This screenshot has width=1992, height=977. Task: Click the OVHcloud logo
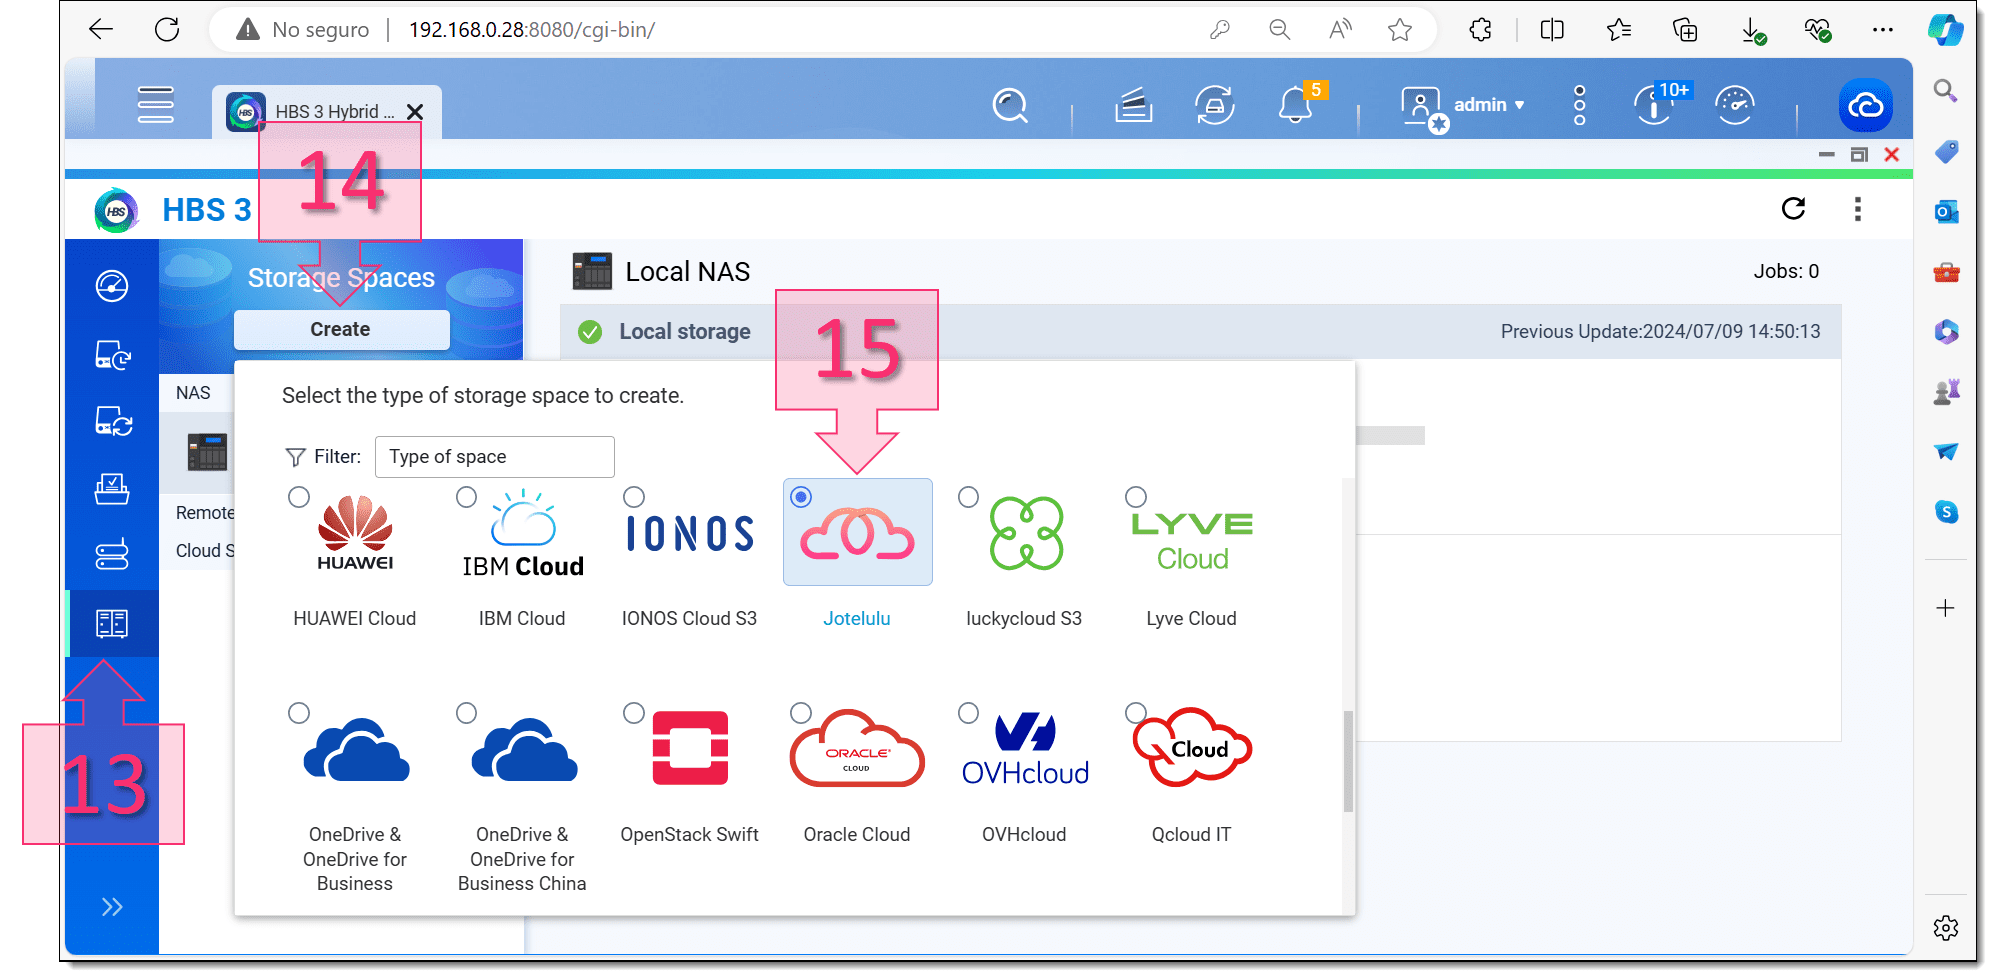point(1025,750)
